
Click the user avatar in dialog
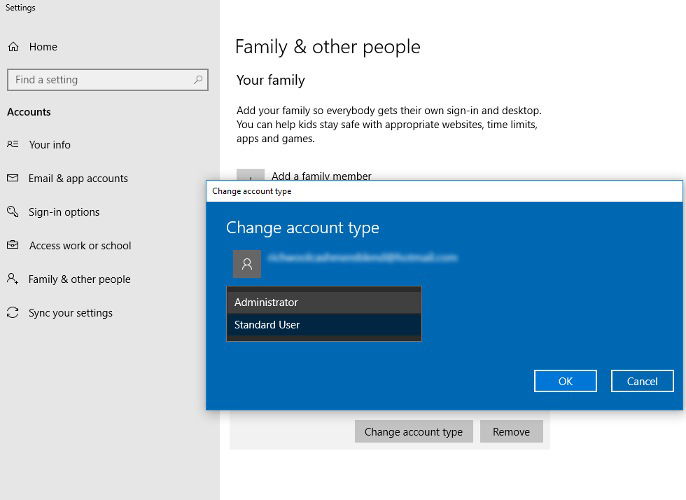tap(247, 264)
